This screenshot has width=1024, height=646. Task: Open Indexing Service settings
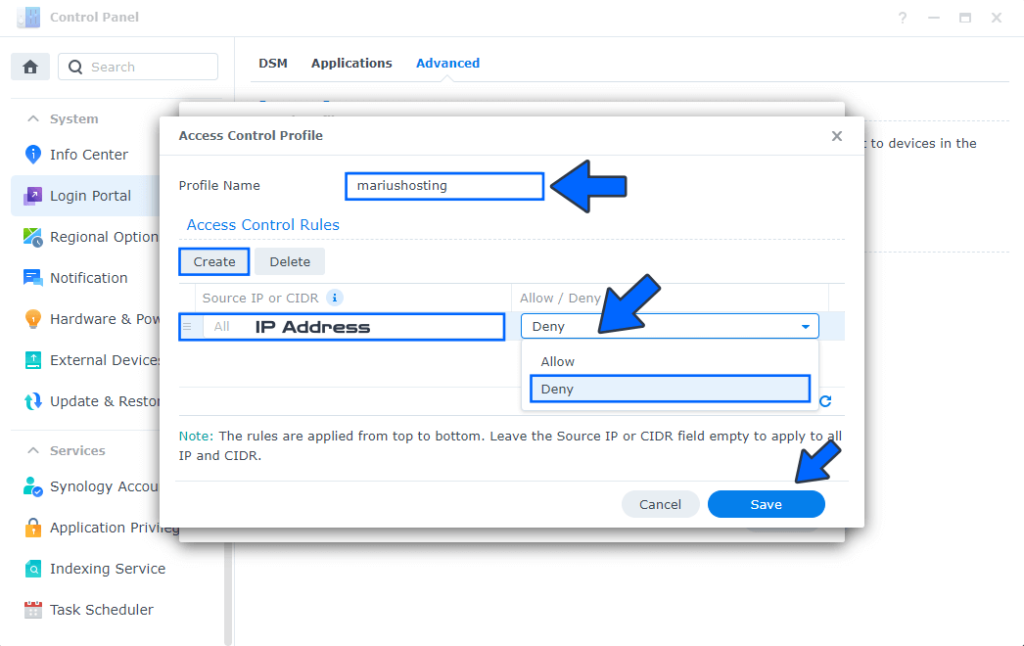108,568
